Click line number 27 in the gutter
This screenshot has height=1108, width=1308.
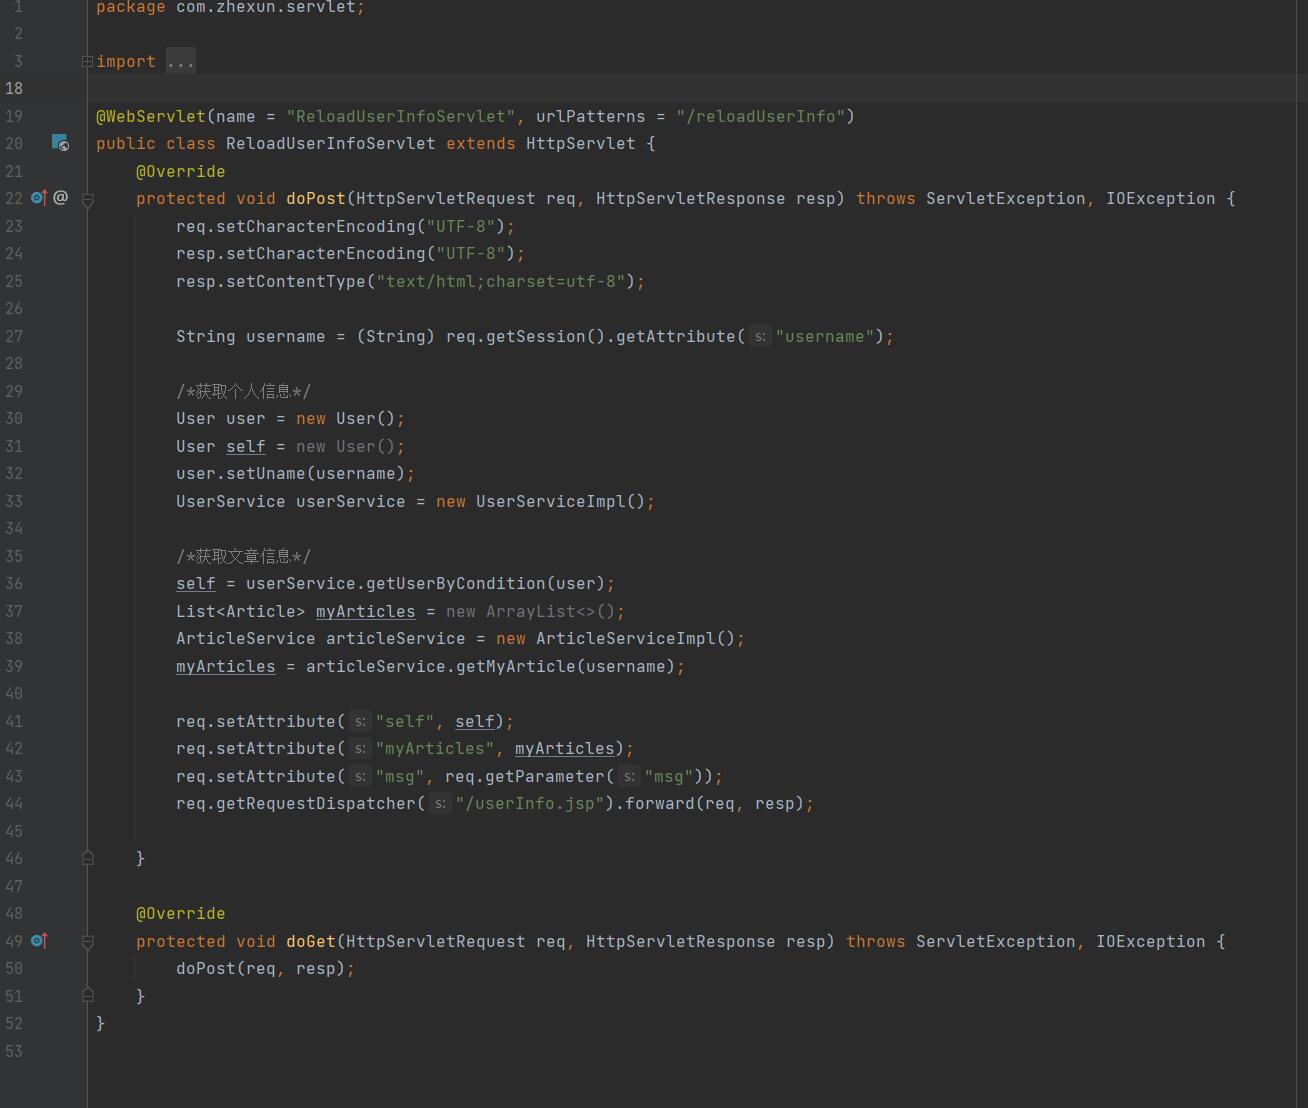click(14, 336)
